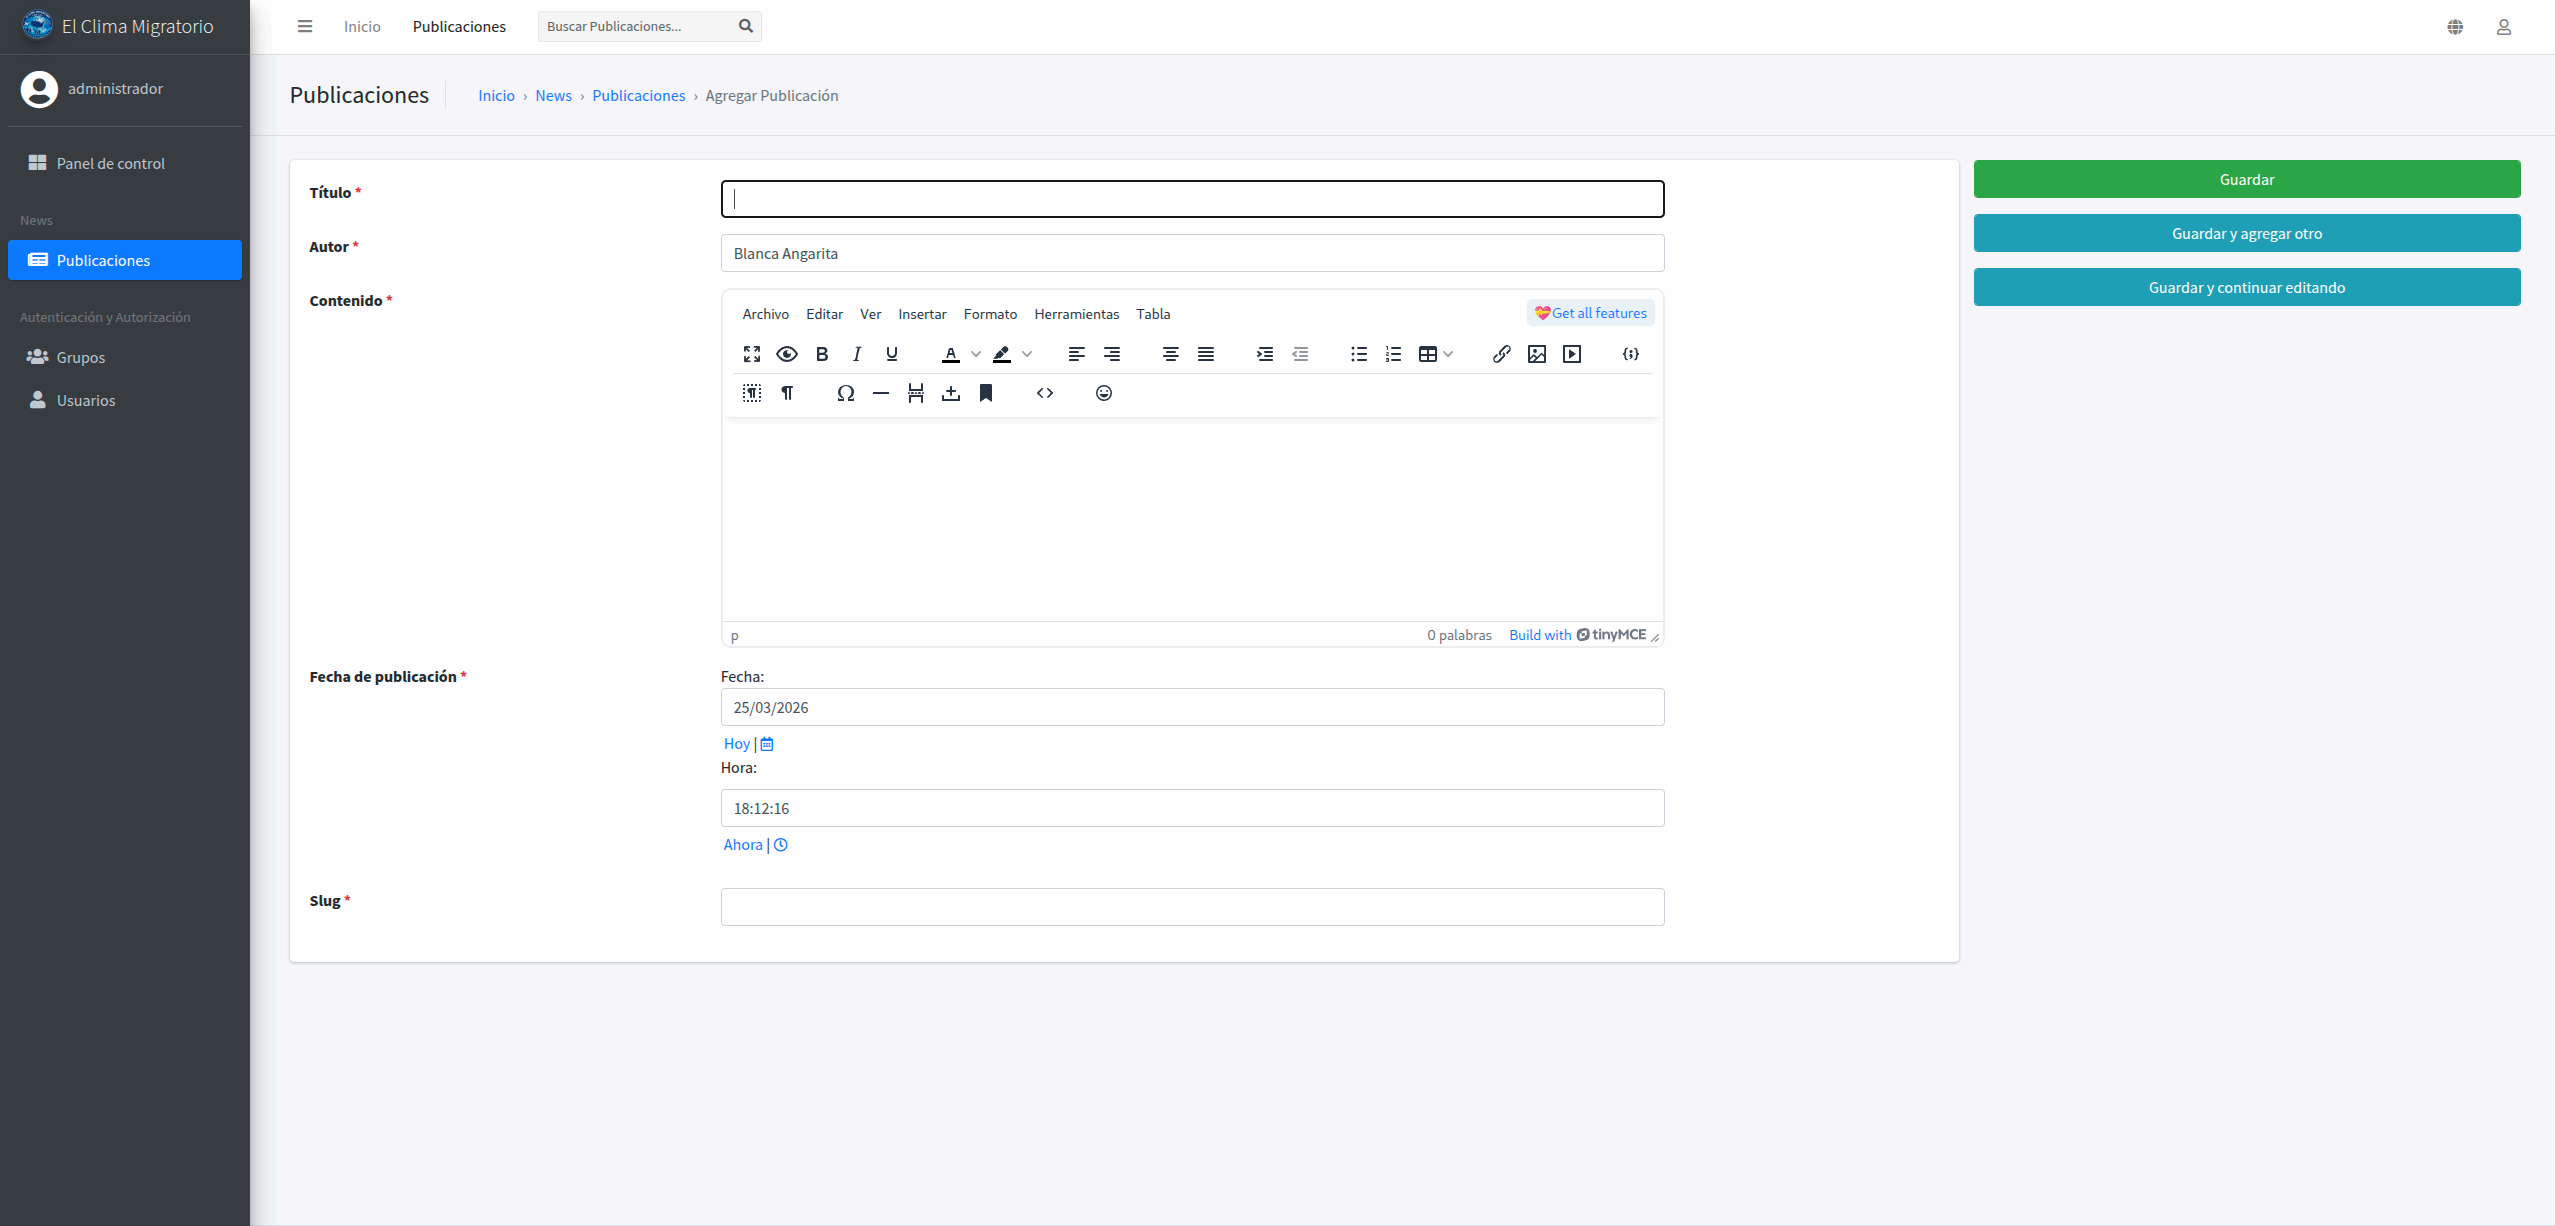Insert a media video via the toolbar
Screen dimensions: 2555x1226
pos(1571,353)
